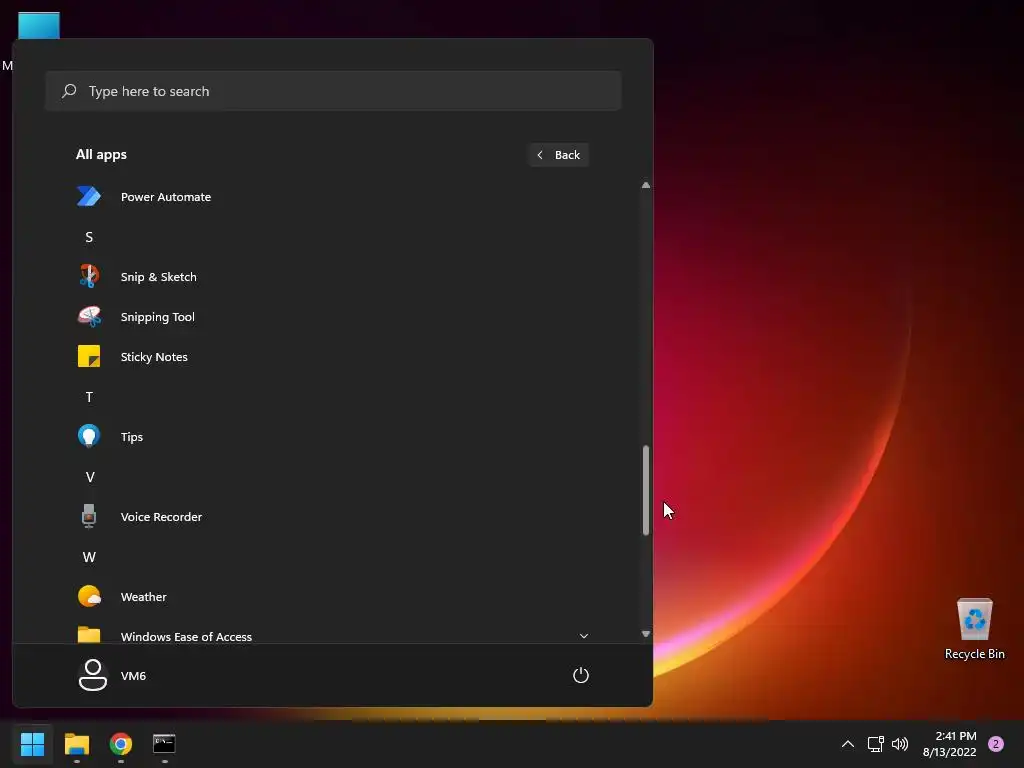Image resolution: width=1024 pixels, height=768 pixels.
Task: Open the network status tray icon
Action: pos(875,744)
